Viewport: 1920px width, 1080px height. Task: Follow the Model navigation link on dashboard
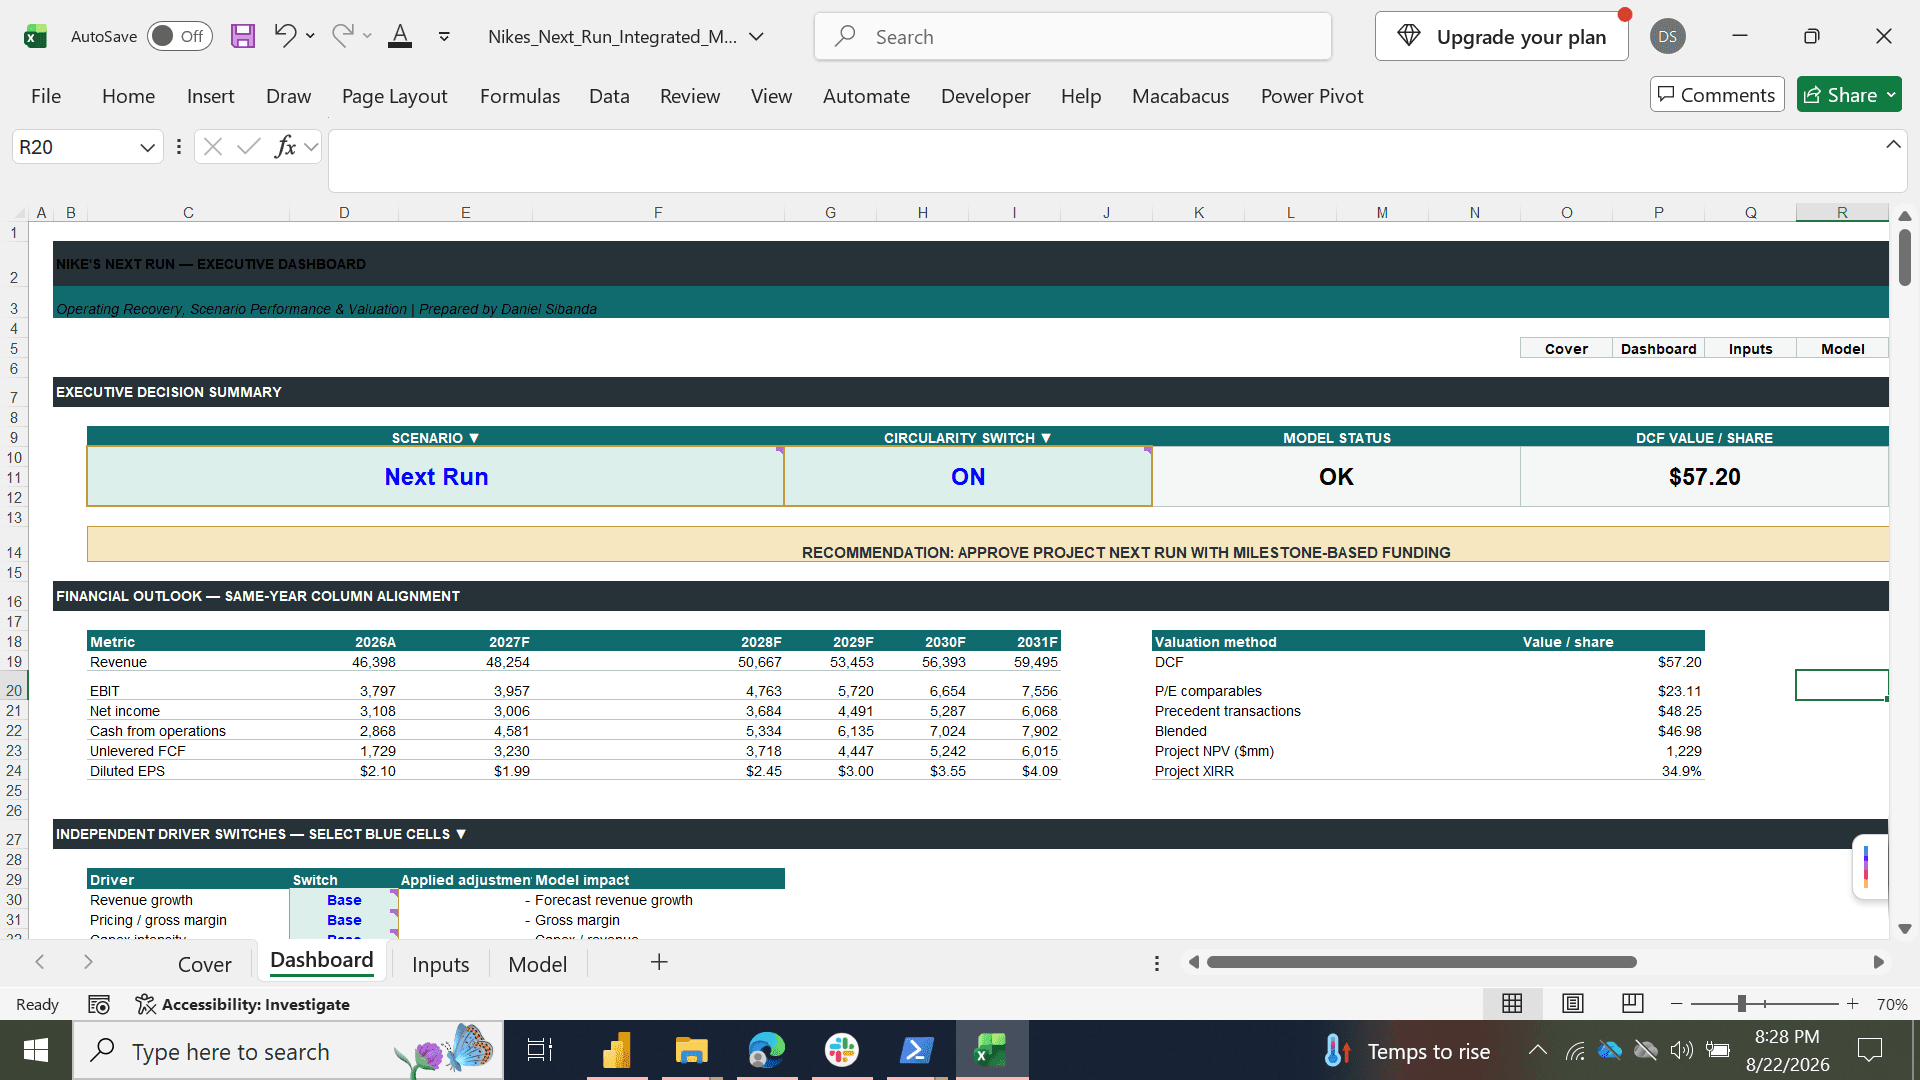click(x=1842, y=349)
